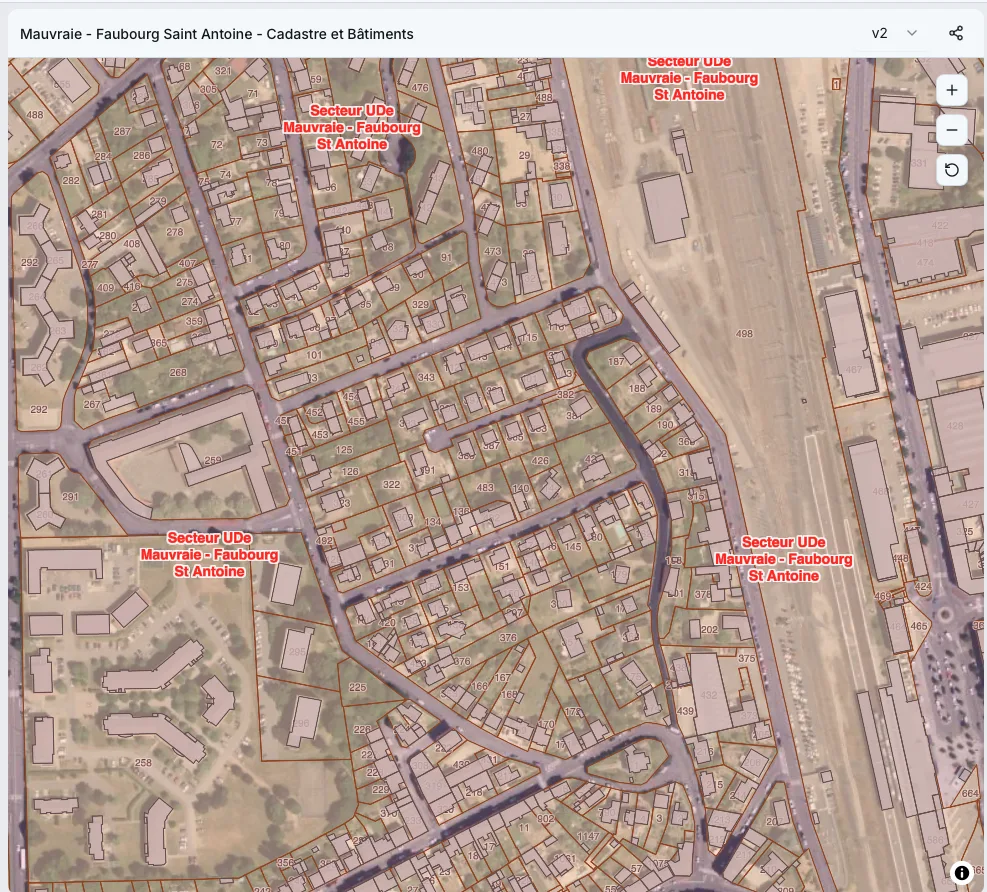Select the map title 'Mauvraie - Faubourg Saint Antoine - Cadastre et Bâtiments'

click(x=217, y=34)
